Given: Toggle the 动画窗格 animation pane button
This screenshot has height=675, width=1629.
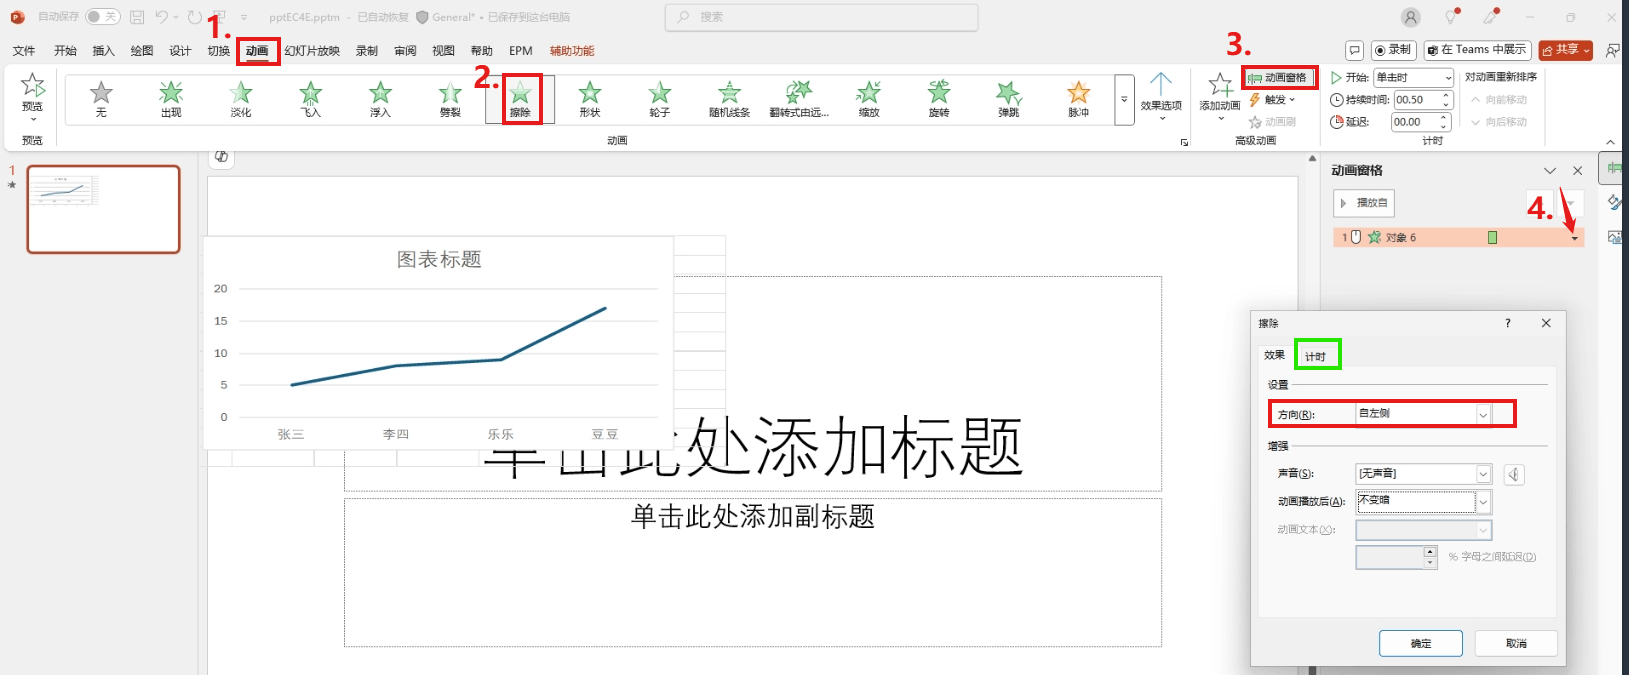Looking at the screenshot, I should 1279,77.
